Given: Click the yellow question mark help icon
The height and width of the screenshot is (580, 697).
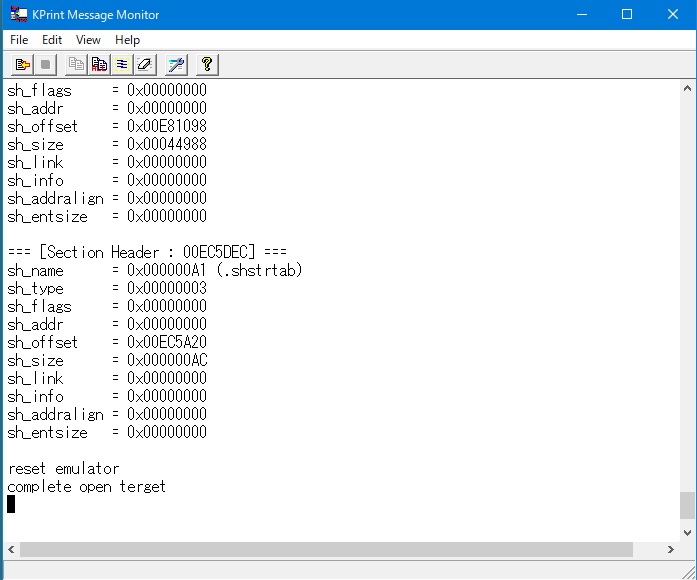Looking at the screenshot, I should [x=207, y=65].
